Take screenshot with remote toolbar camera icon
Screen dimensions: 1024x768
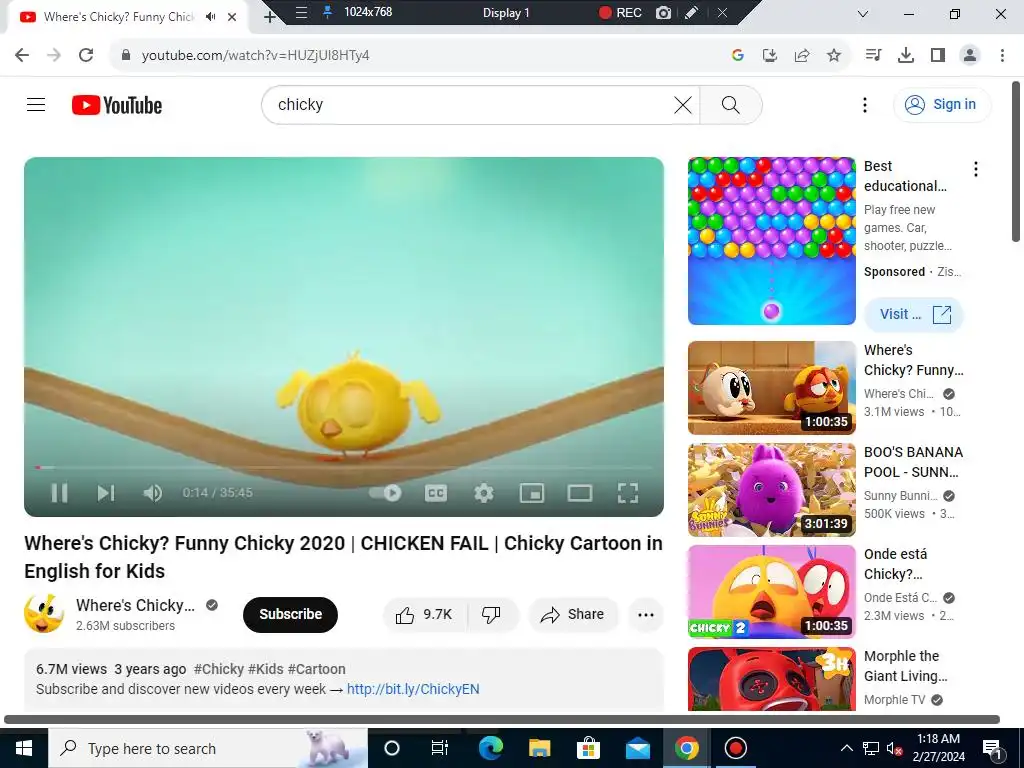tap(664, 12)
